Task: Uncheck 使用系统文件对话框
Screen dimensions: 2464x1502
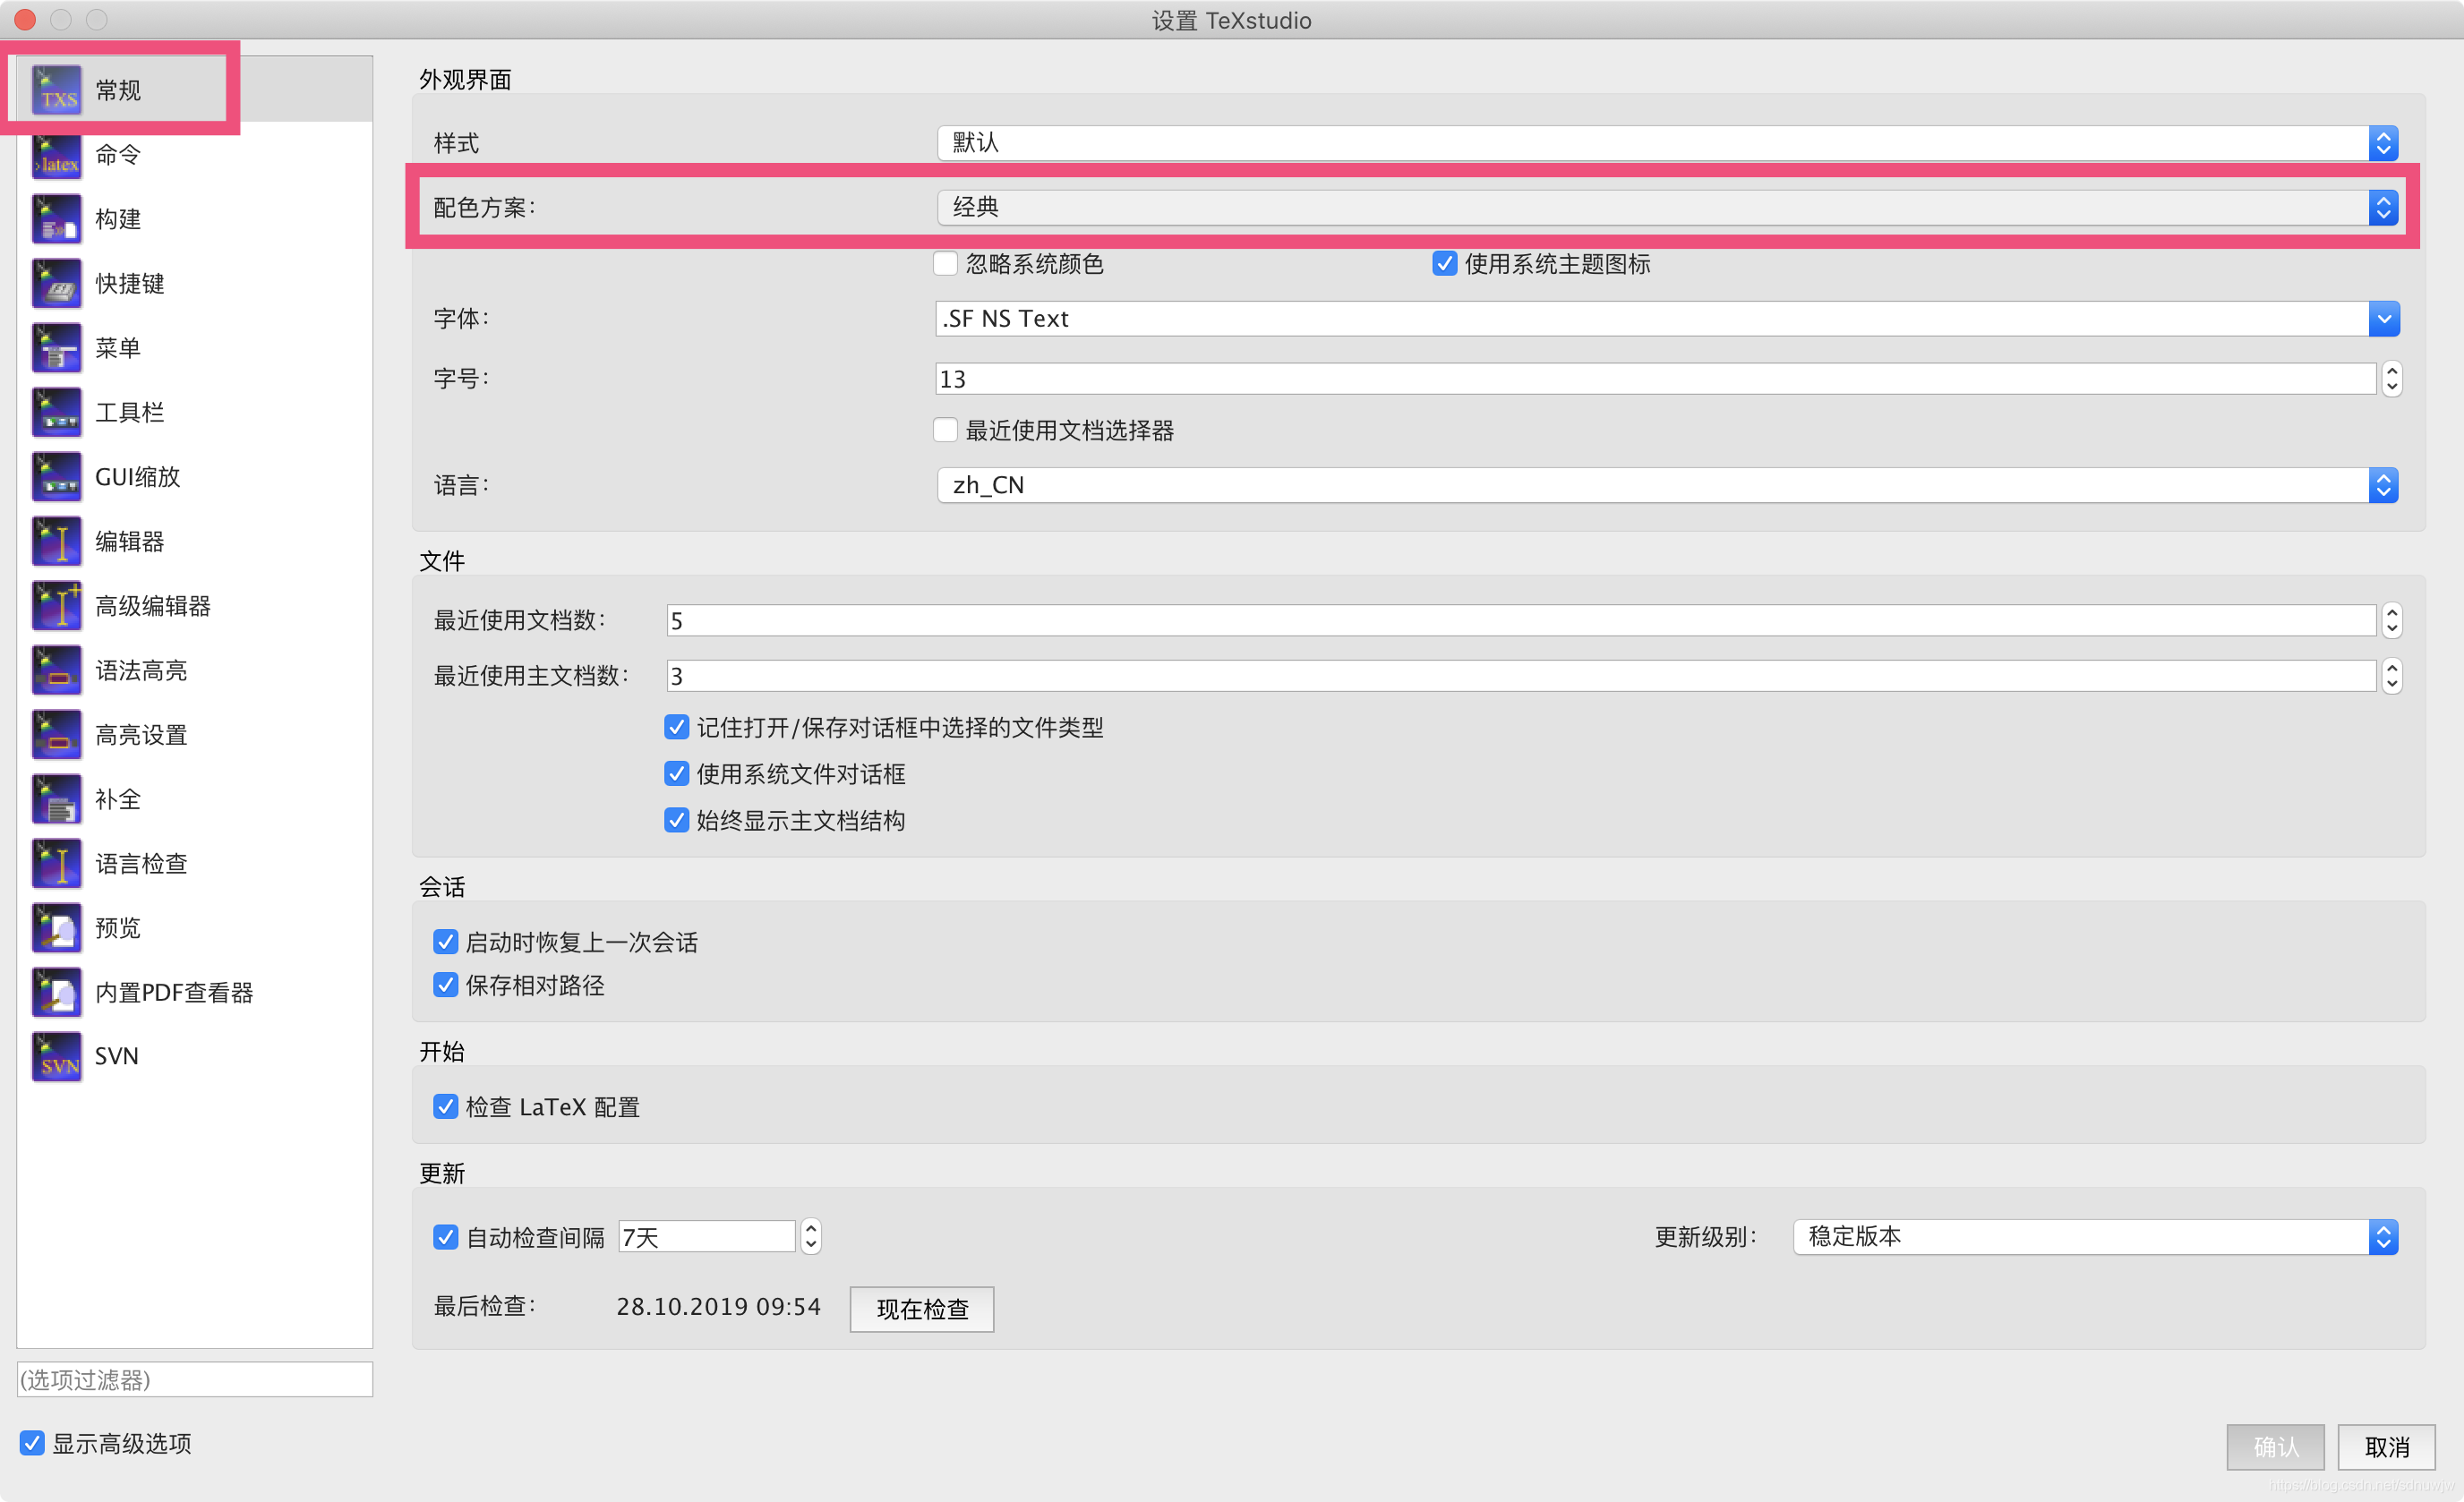Action: (x=677, y=774)
